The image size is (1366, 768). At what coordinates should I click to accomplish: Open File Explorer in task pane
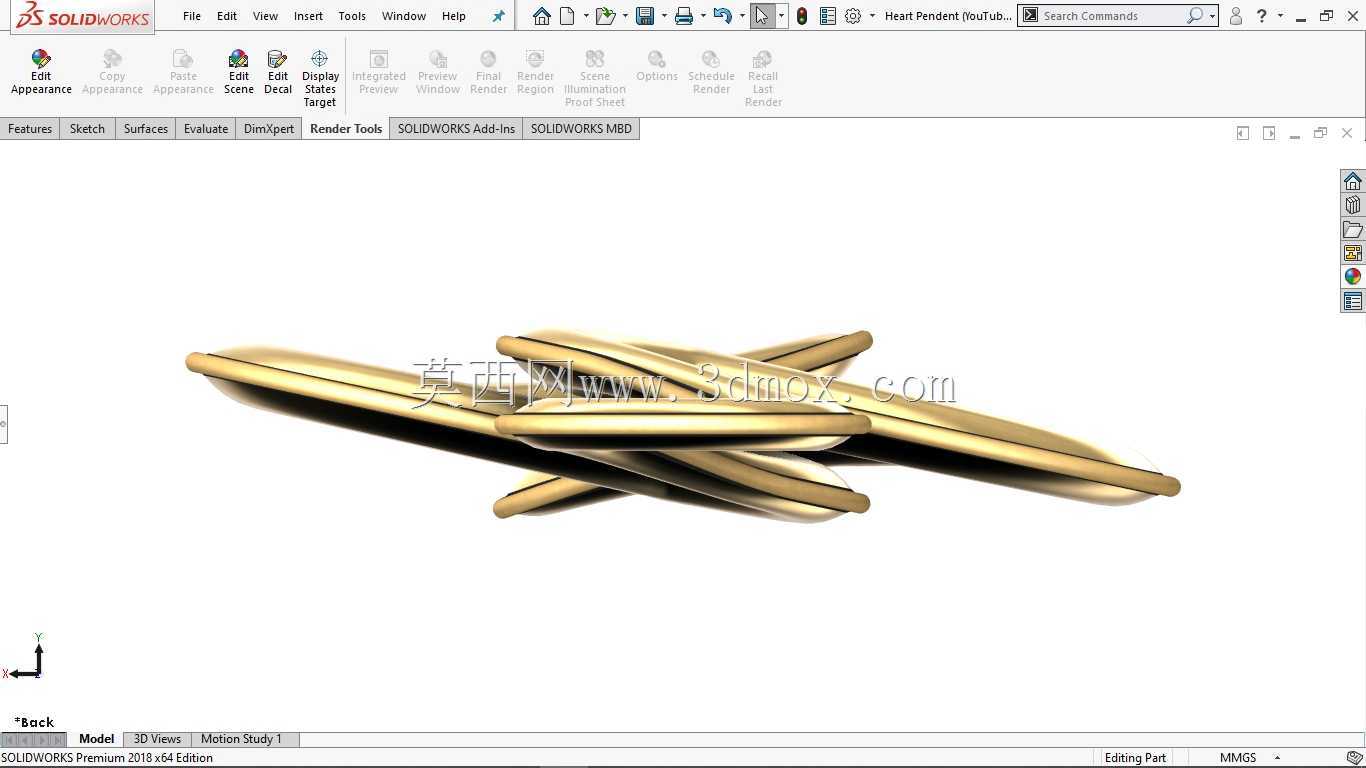pos(1353,229)
